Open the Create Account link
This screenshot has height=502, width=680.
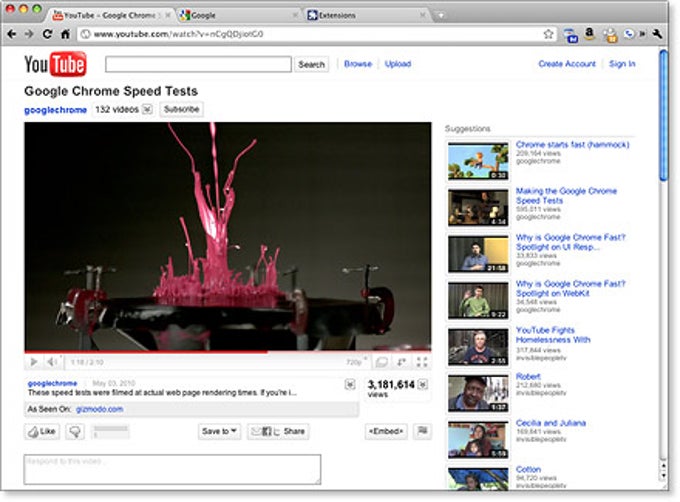coord(566,64)
